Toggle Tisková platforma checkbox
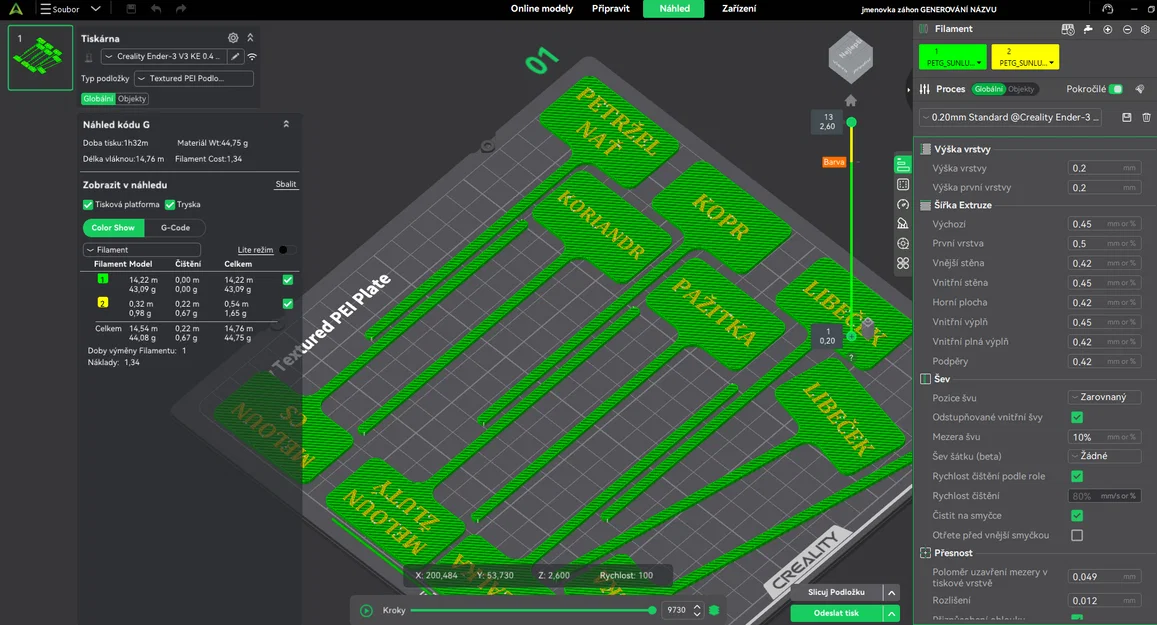The width and height of the screenshot is (1157, 625). click(x=88, y=204)
